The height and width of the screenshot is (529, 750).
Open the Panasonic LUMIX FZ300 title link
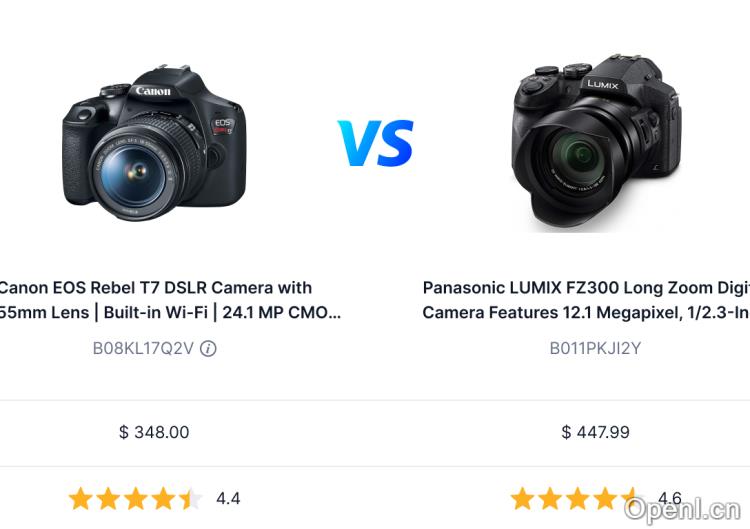(x=586, y=300)
